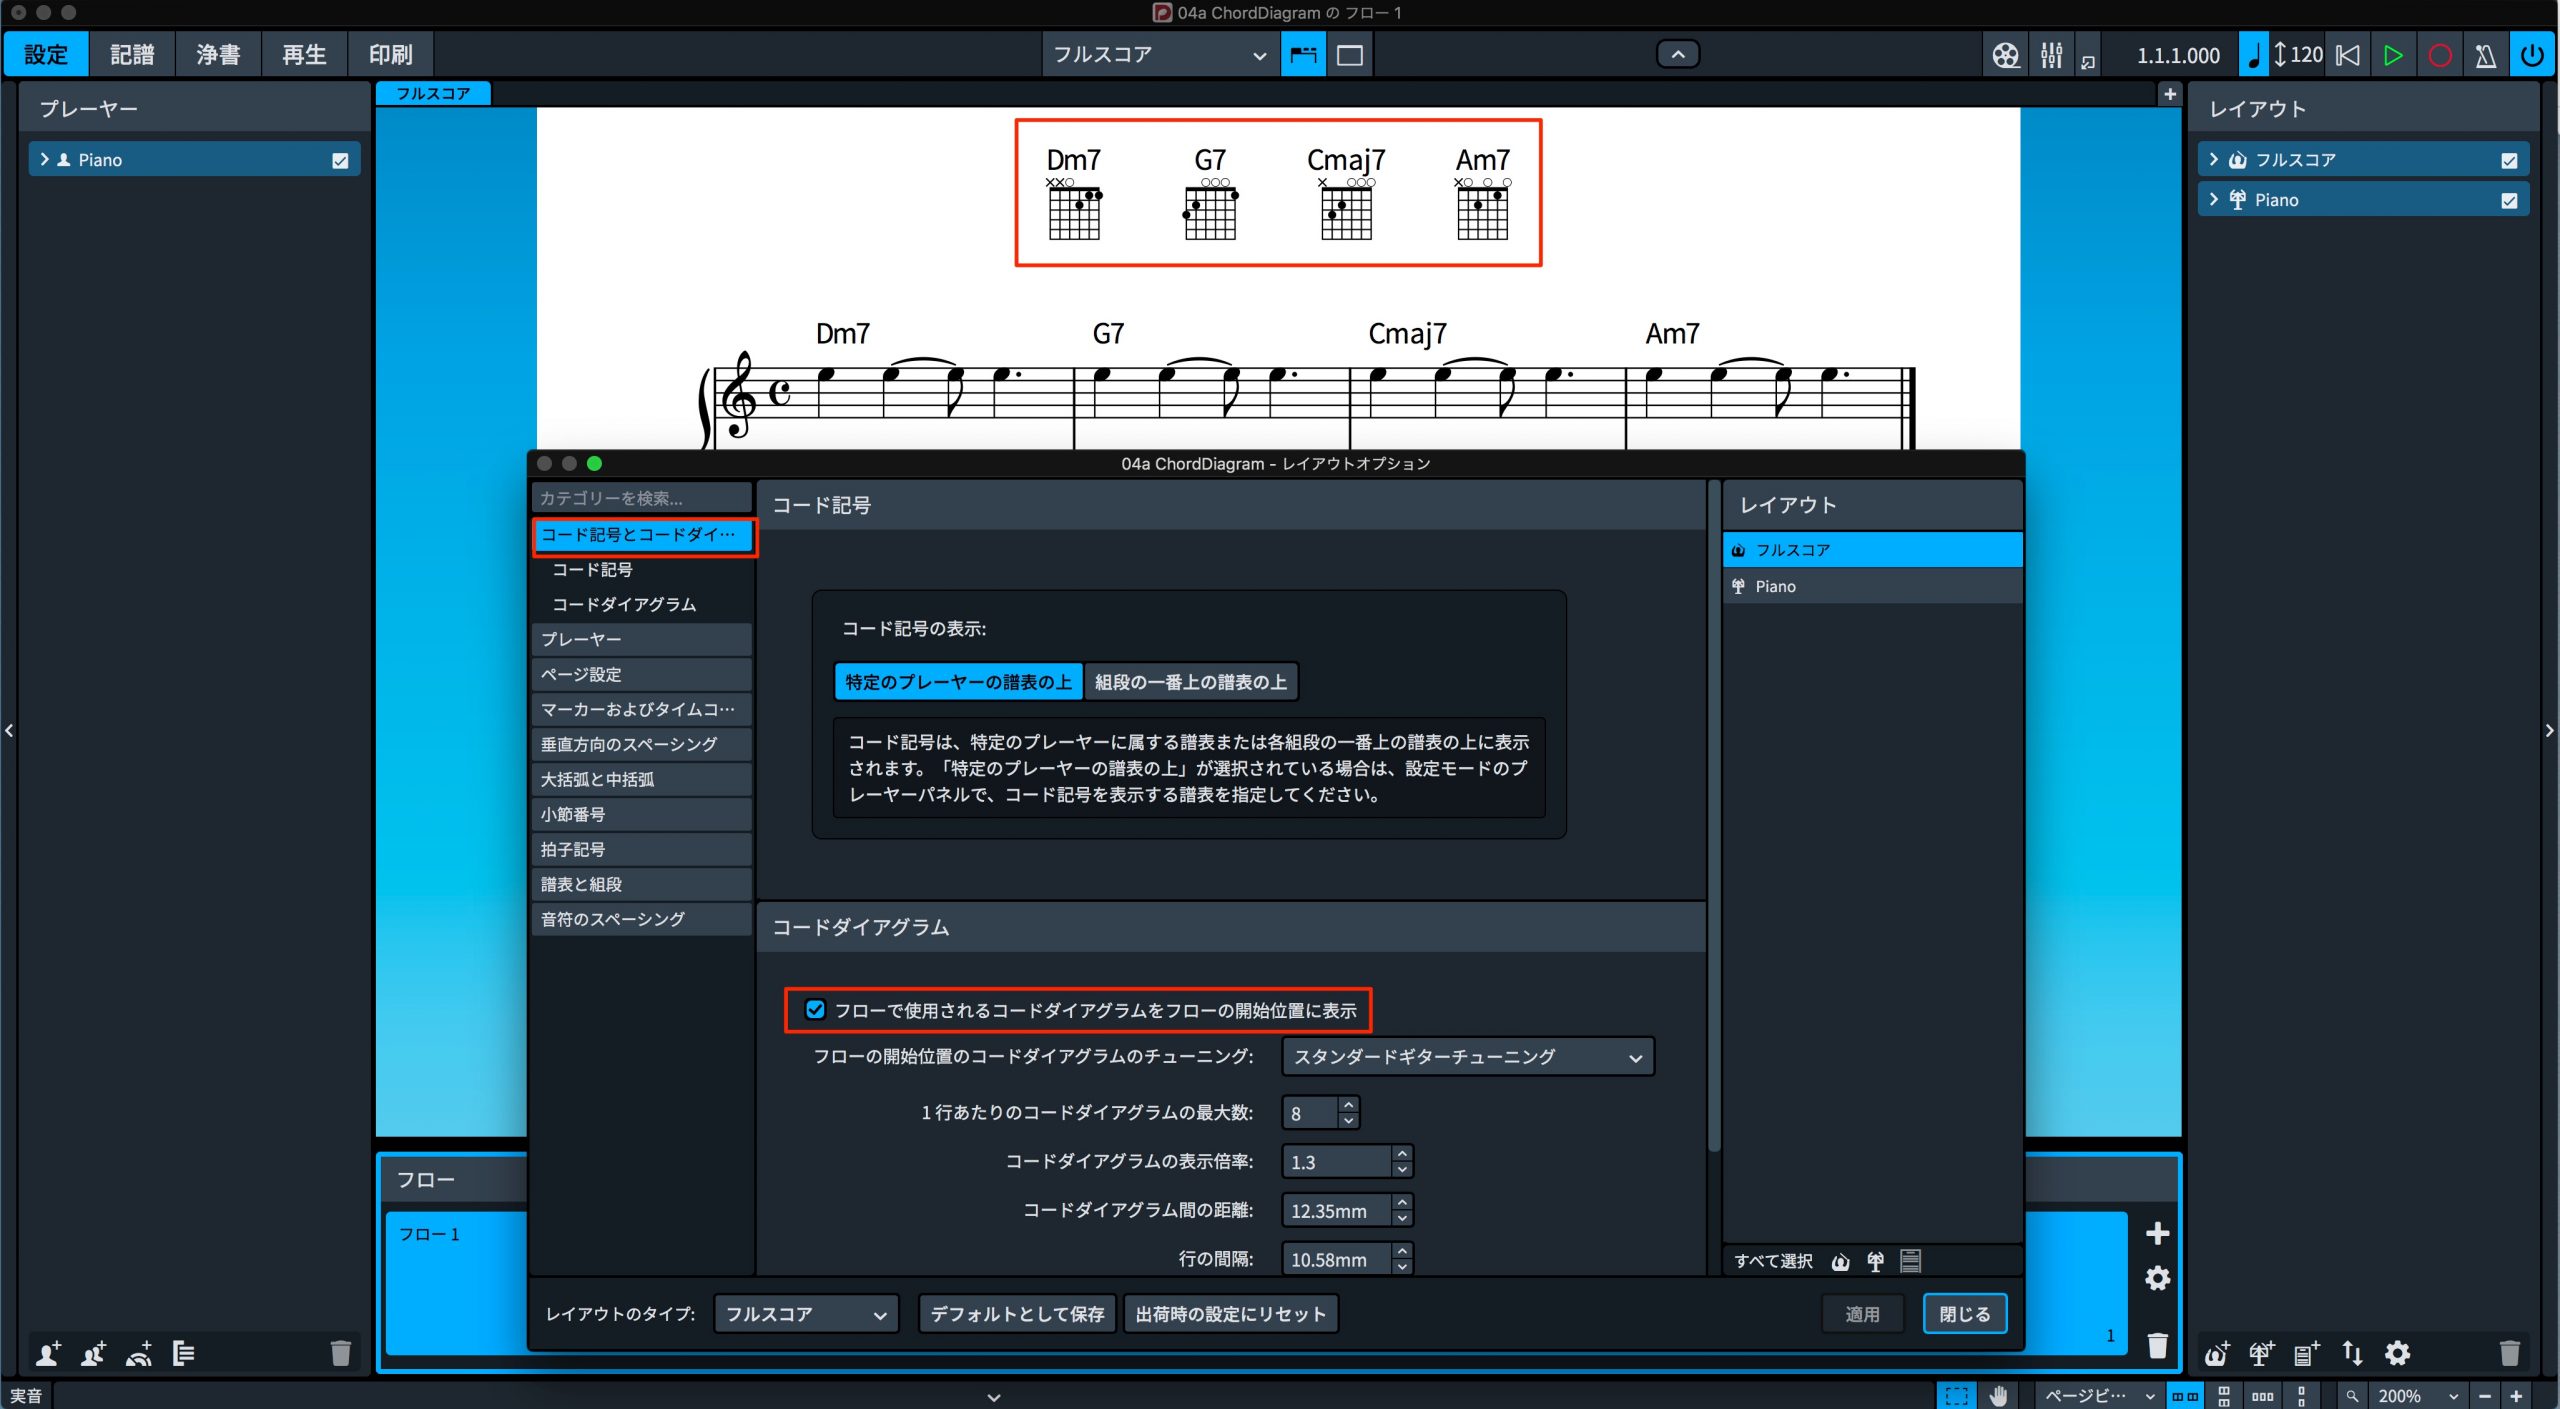Open Layout Options gear in Layouts panel

click(2397, 1353)
